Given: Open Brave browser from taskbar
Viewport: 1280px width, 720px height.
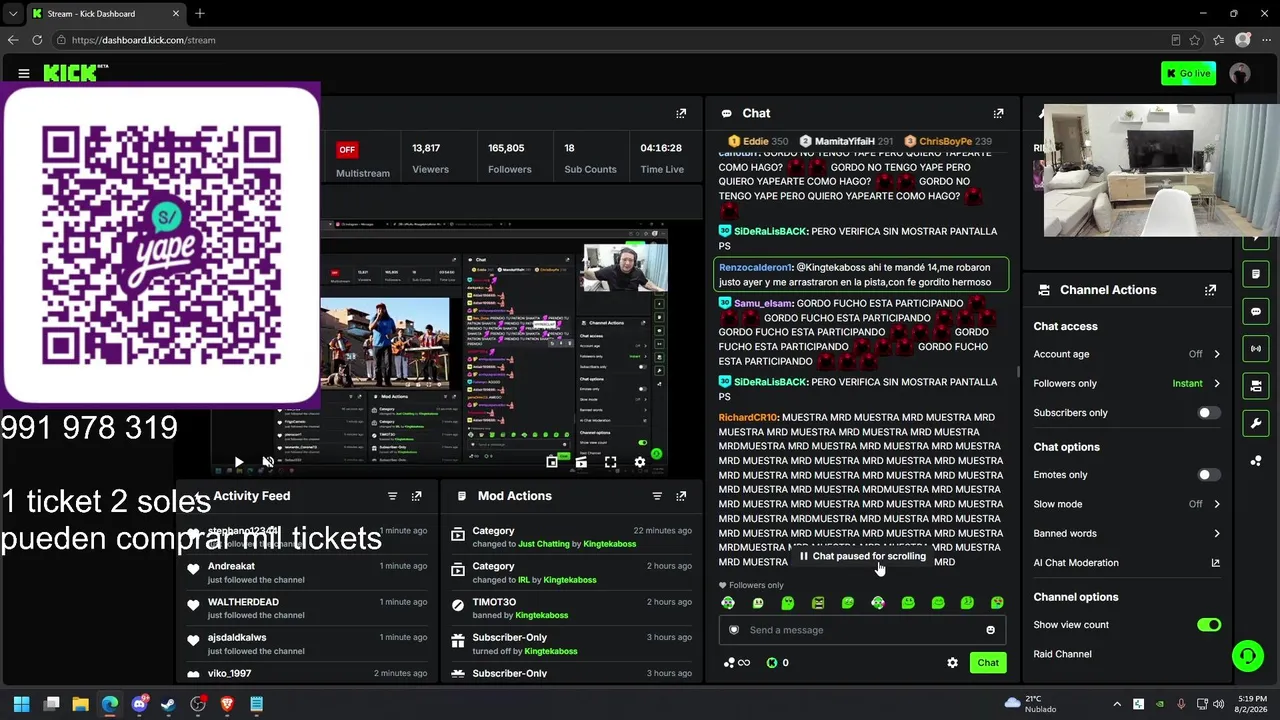Looking at the screenshot, I should 227,704.
